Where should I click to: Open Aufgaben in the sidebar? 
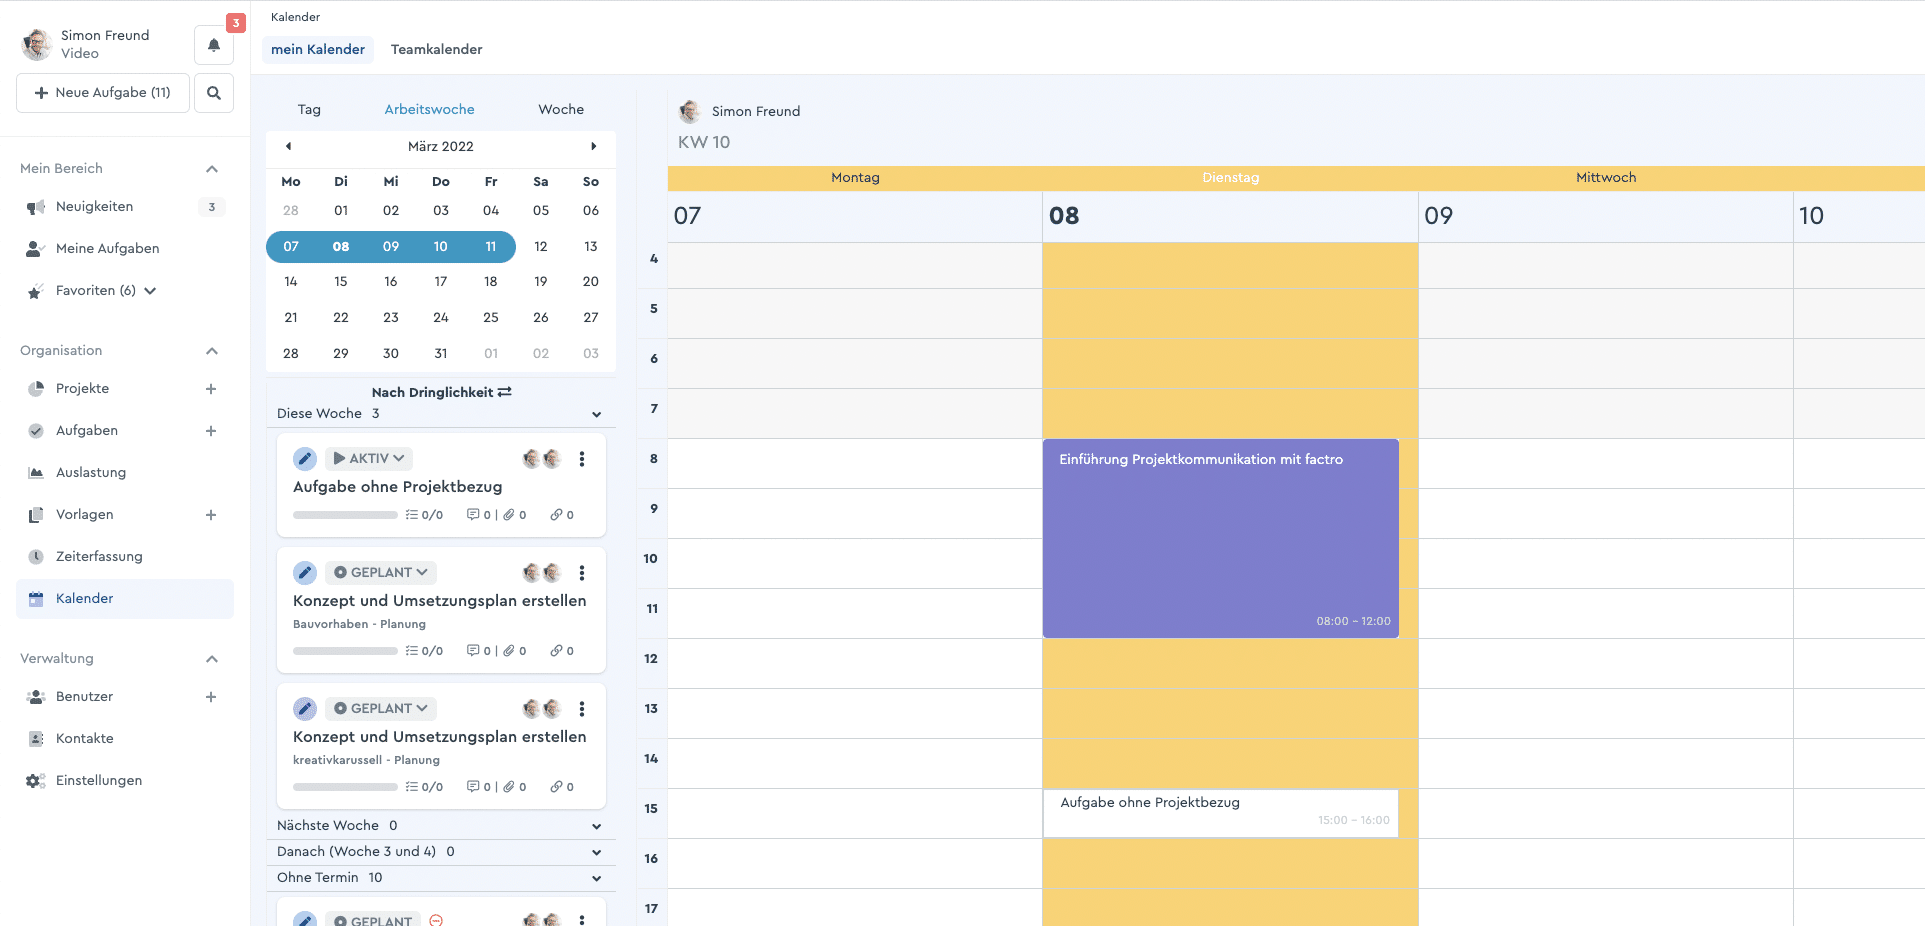click(x=87, y=430)
